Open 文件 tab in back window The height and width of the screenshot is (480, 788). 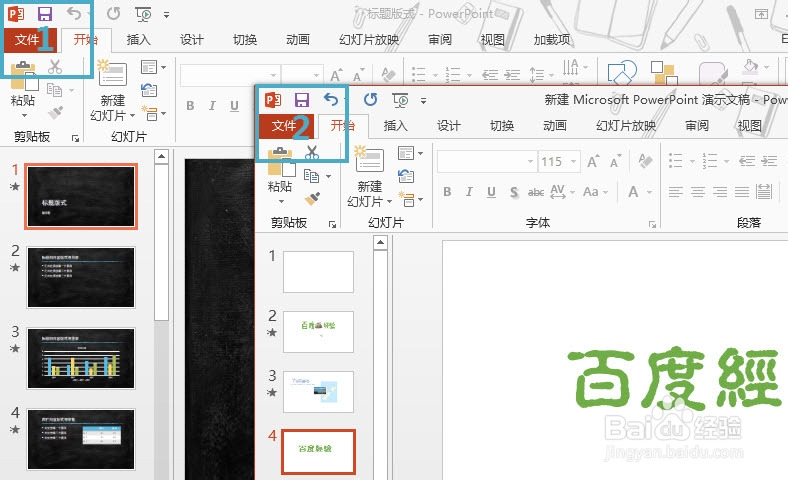tap(30, 40)
